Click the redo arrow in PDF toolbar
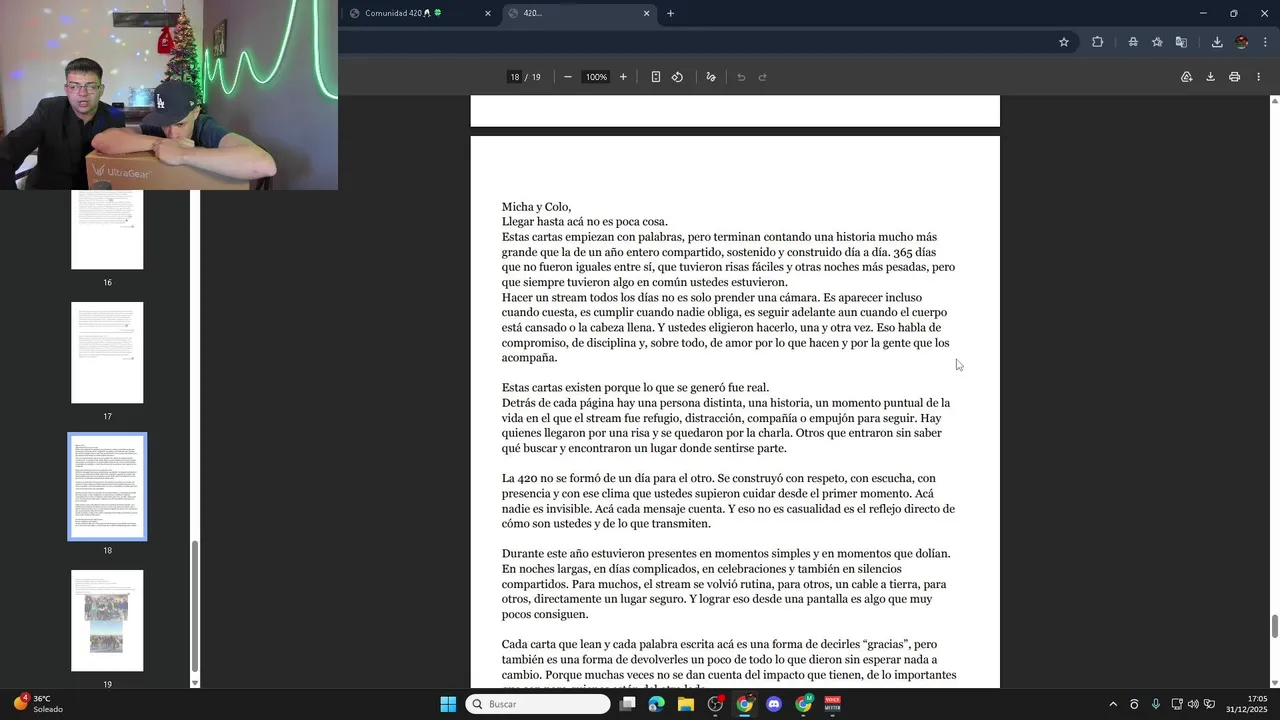Screen dimensions: 1280x720 tap(762, 77)
